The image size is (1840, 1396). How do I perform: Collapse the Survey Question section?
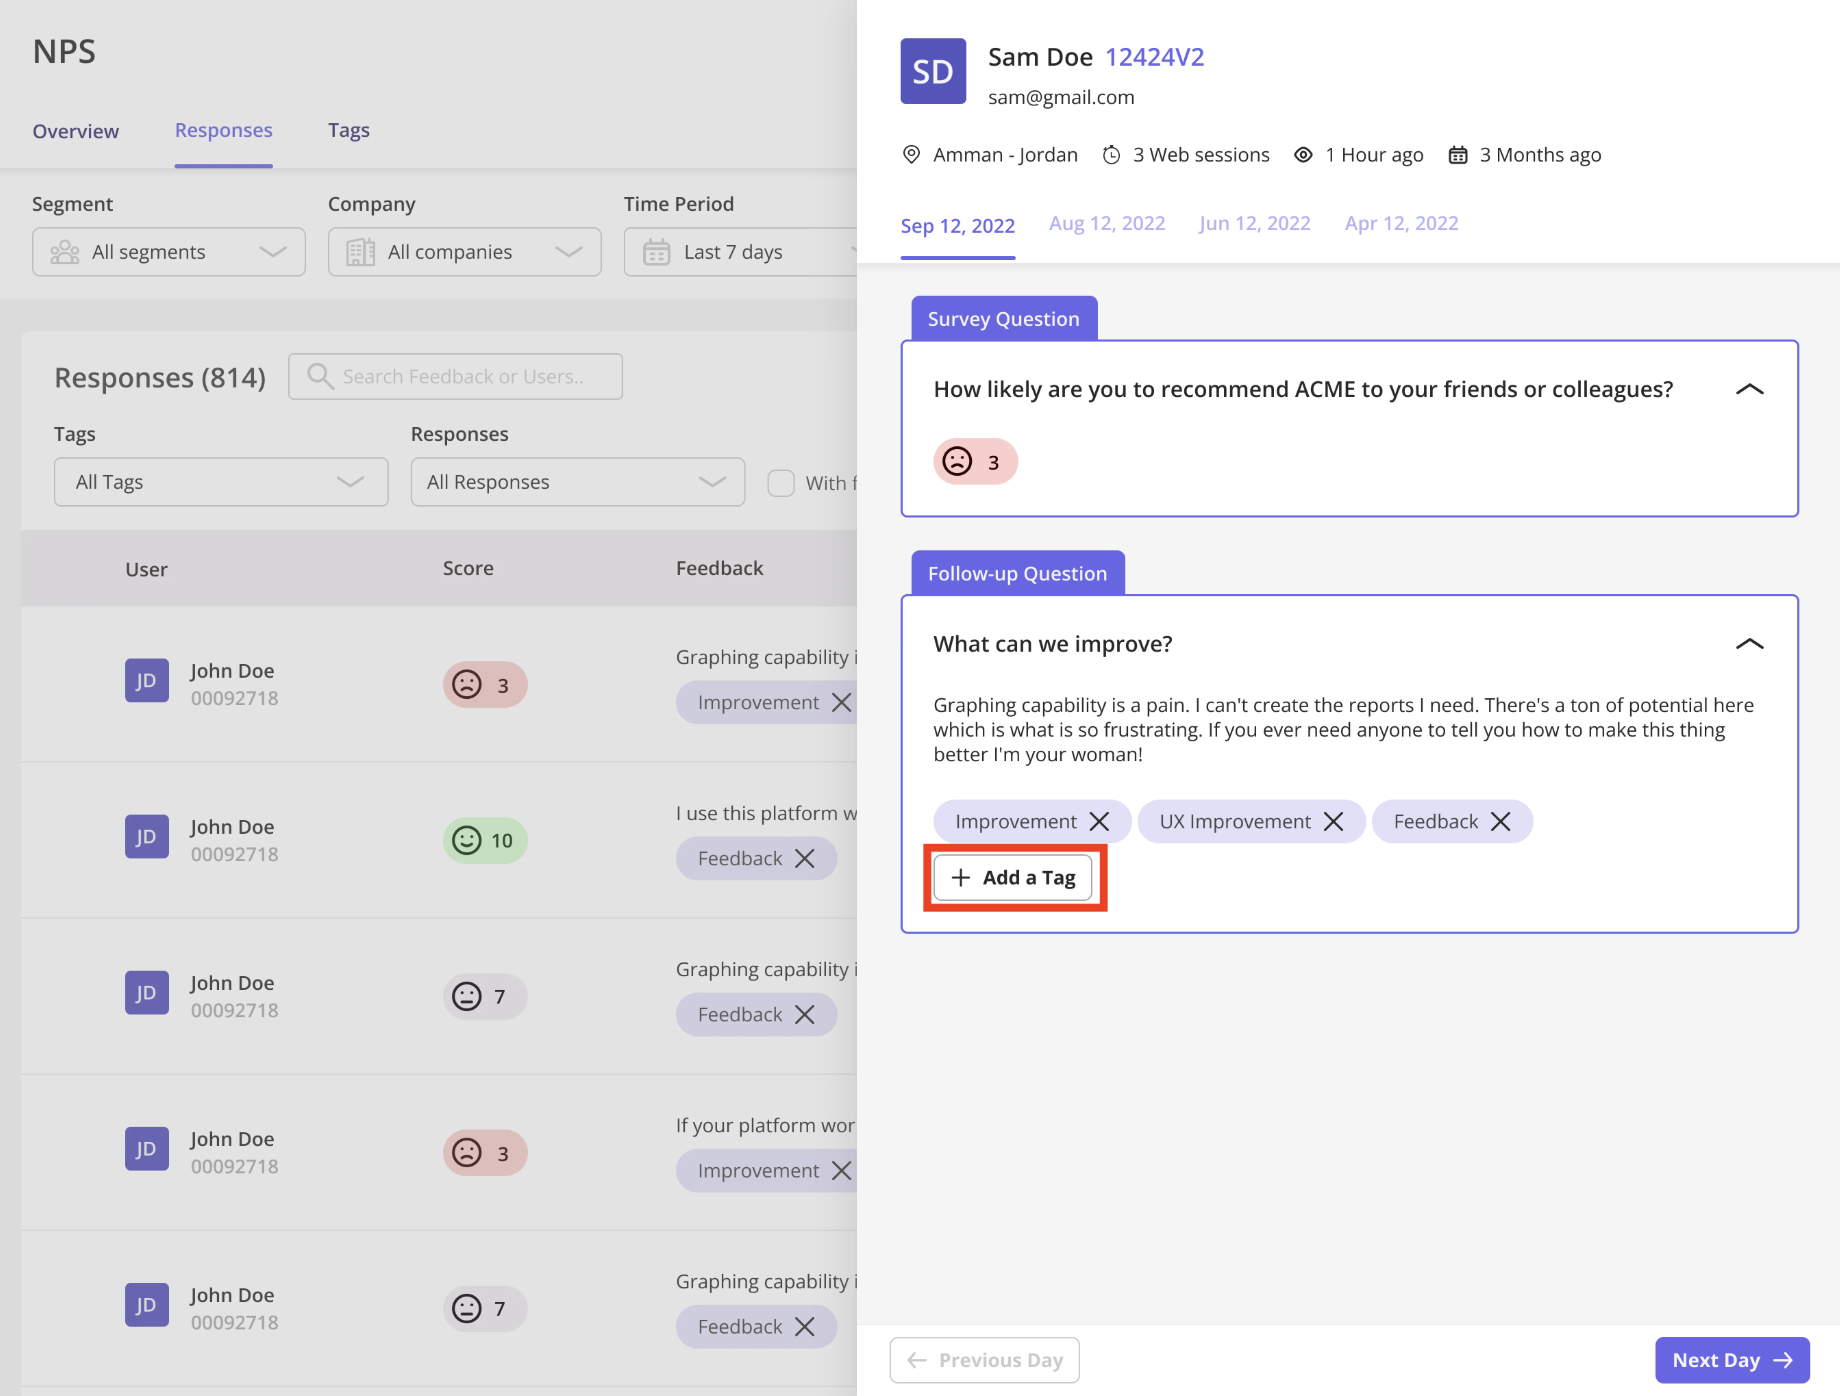tap(1749, 389)
